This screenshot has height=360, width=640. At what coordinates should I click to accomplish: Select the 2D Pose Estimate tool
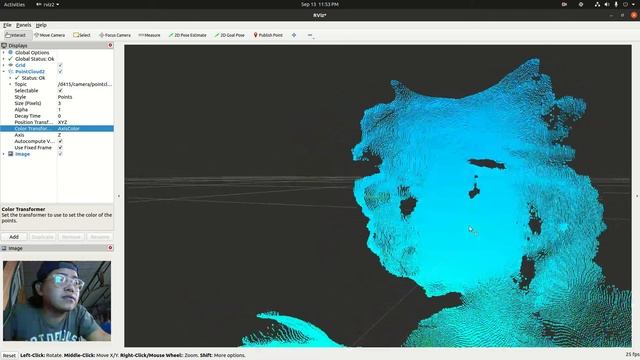tap(188, 35)
